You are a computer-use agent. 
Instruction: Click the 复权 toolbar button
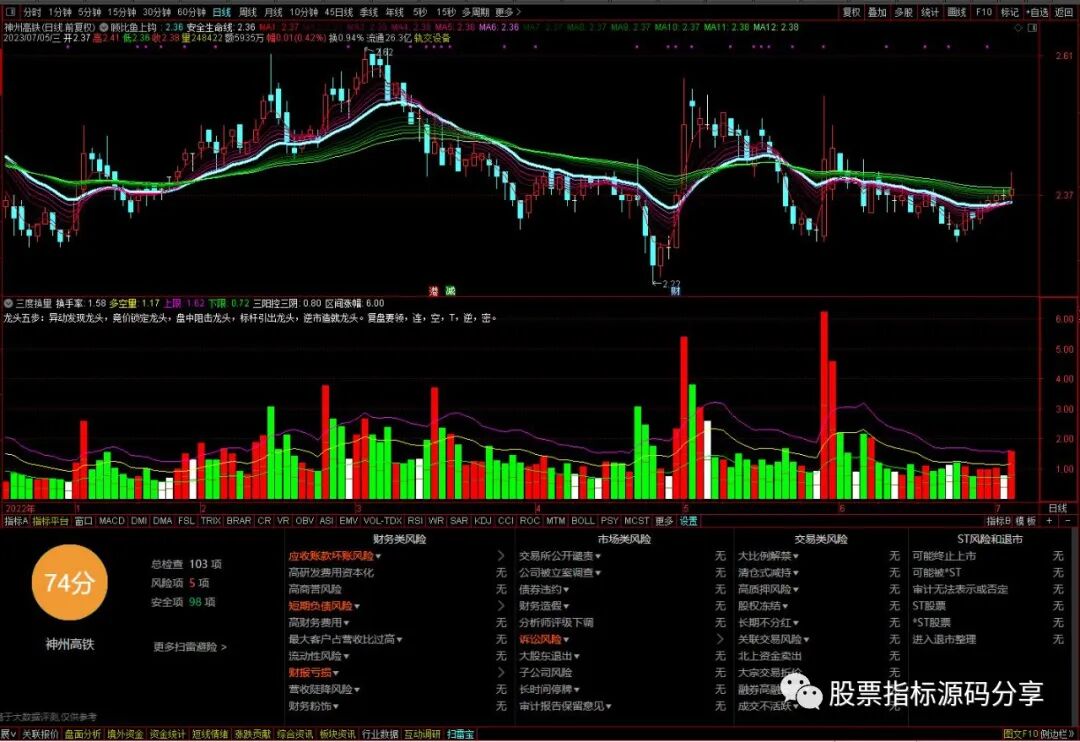pos(852,12)
